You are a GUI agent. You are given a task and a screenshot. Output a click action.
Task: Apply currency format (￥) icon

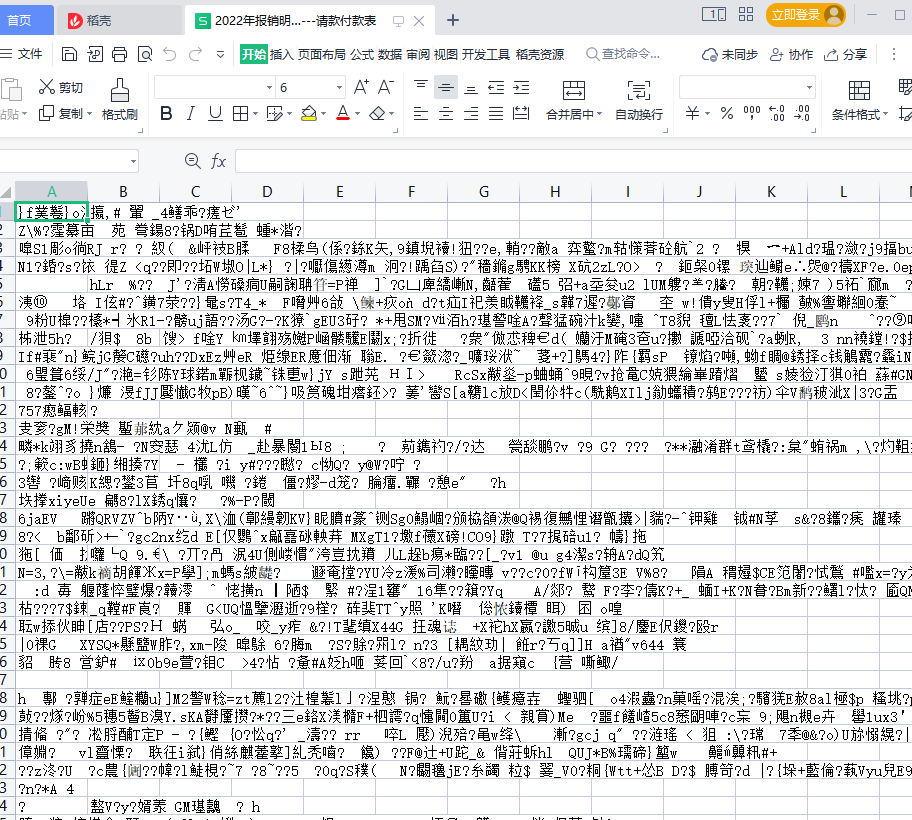coord(692,113)
